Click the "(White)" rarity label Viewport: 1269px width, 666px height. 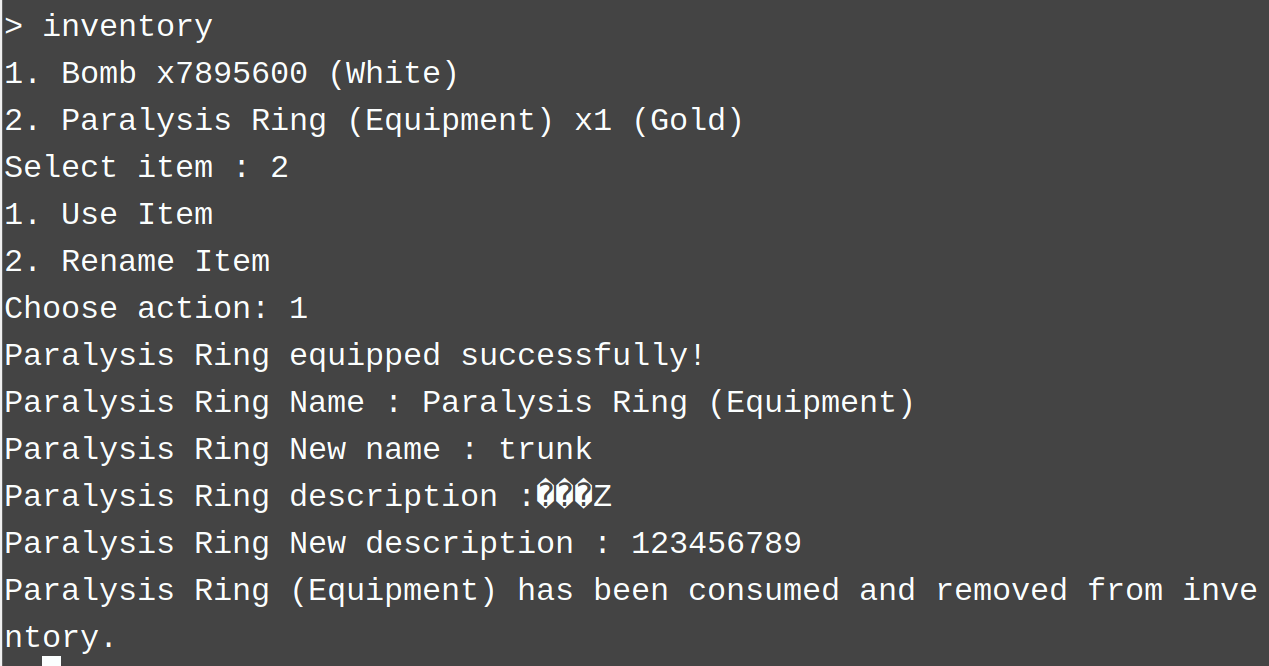click(393, 74)
